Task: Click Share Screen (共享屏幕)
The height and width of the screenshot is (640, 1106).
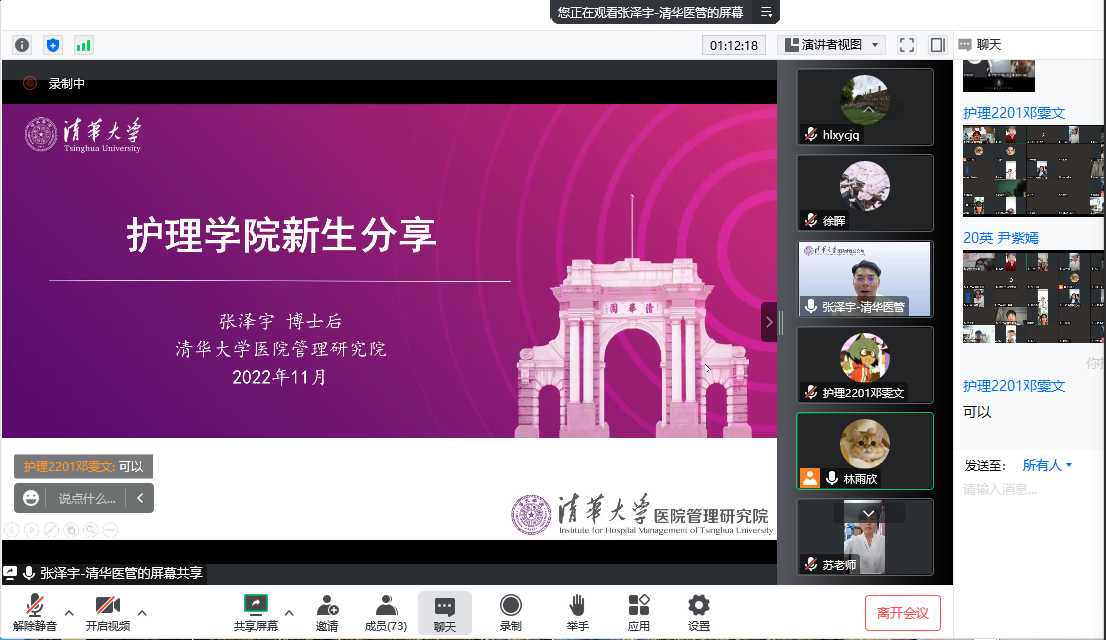Action: (256, 612)
